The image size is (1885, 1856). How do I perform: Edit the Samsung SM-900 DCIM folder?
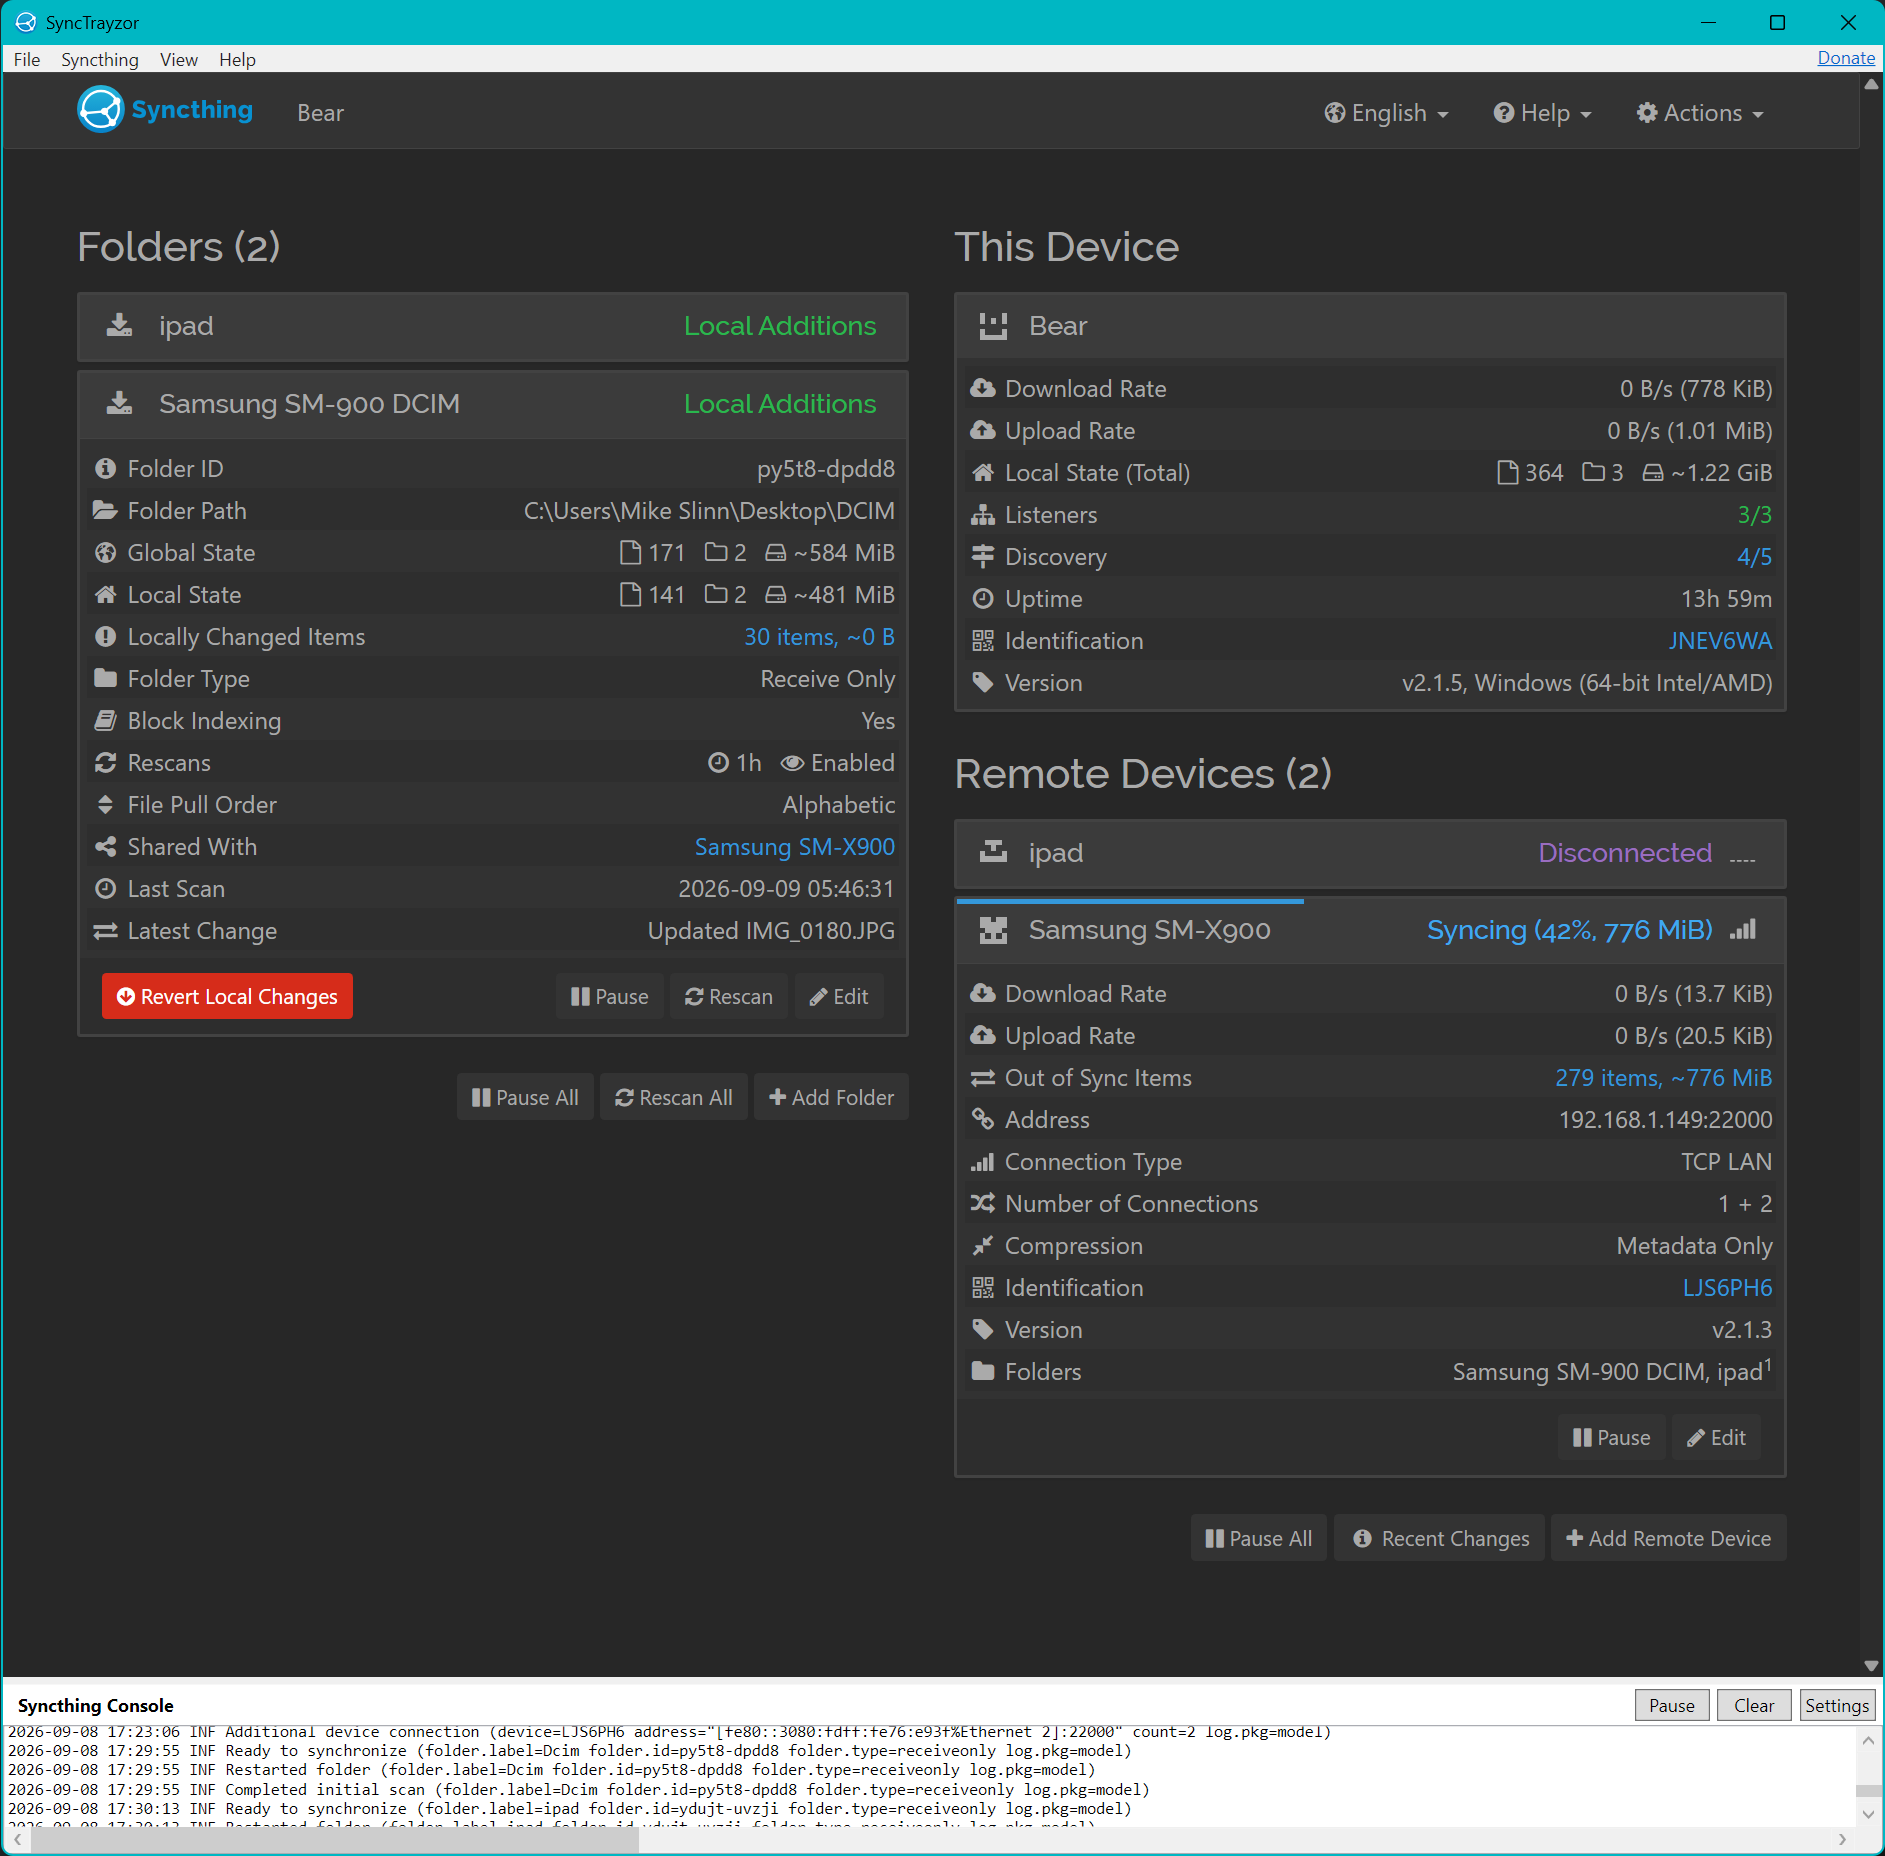point(839,996)
